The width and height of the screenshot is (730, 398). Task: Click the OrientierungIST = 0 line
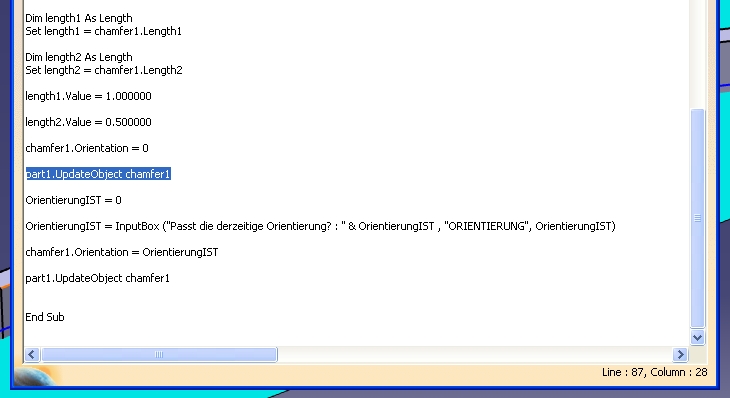tap(74, 200)
